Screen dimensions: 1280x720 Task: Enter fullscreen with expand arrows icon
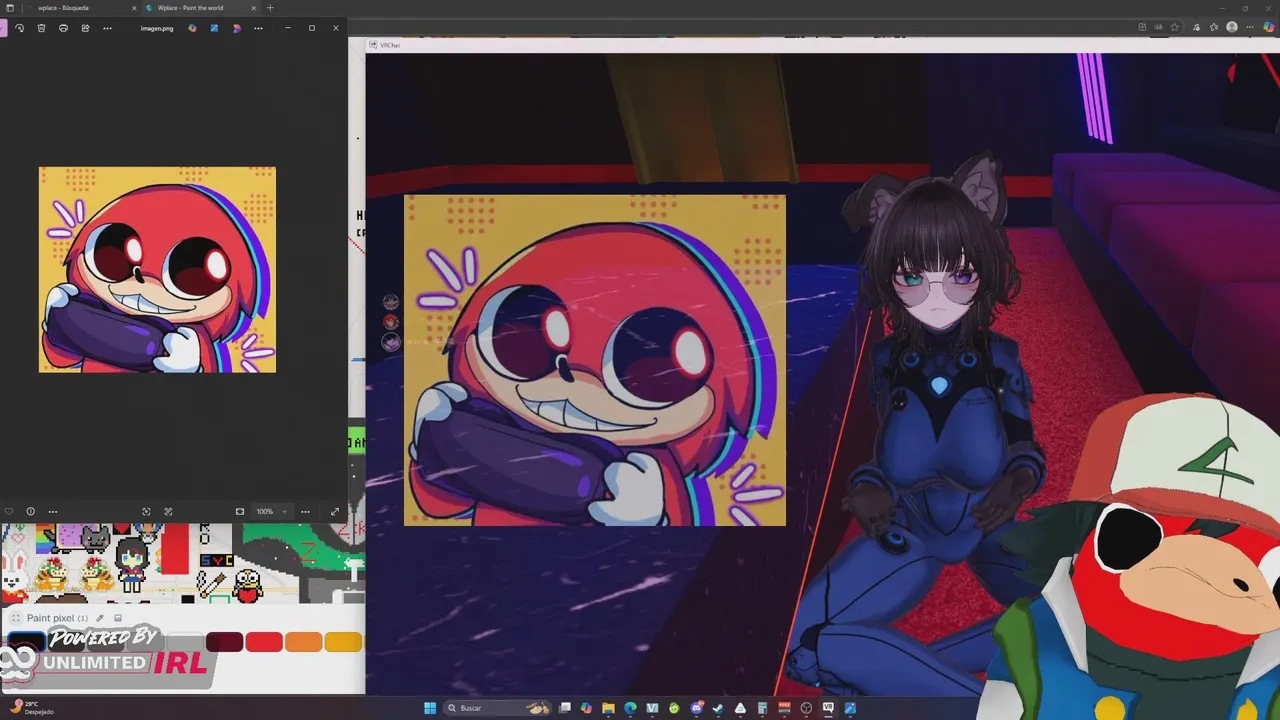click(334, 511)
